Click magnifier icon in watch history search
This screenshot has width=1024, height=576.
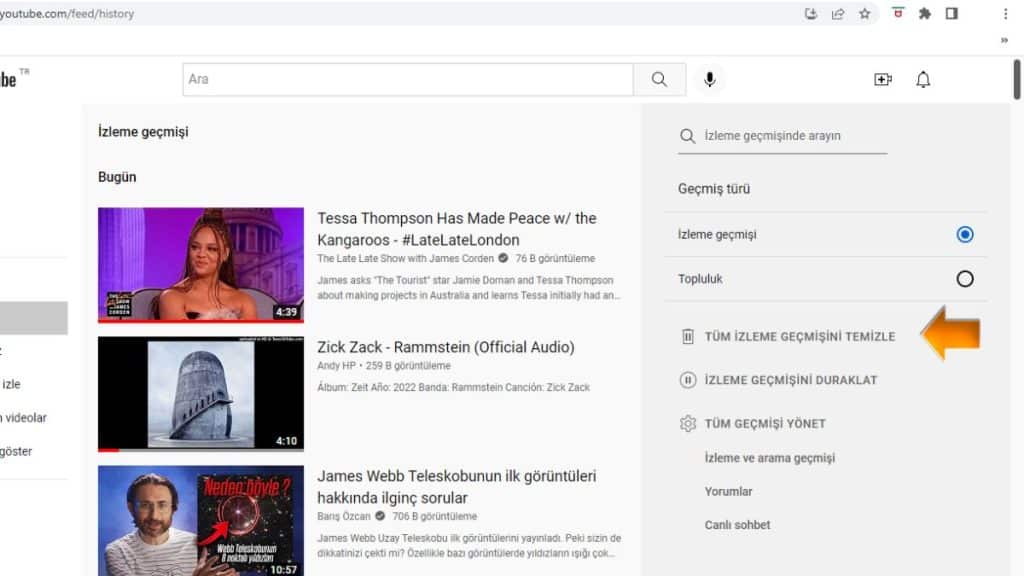687,136
